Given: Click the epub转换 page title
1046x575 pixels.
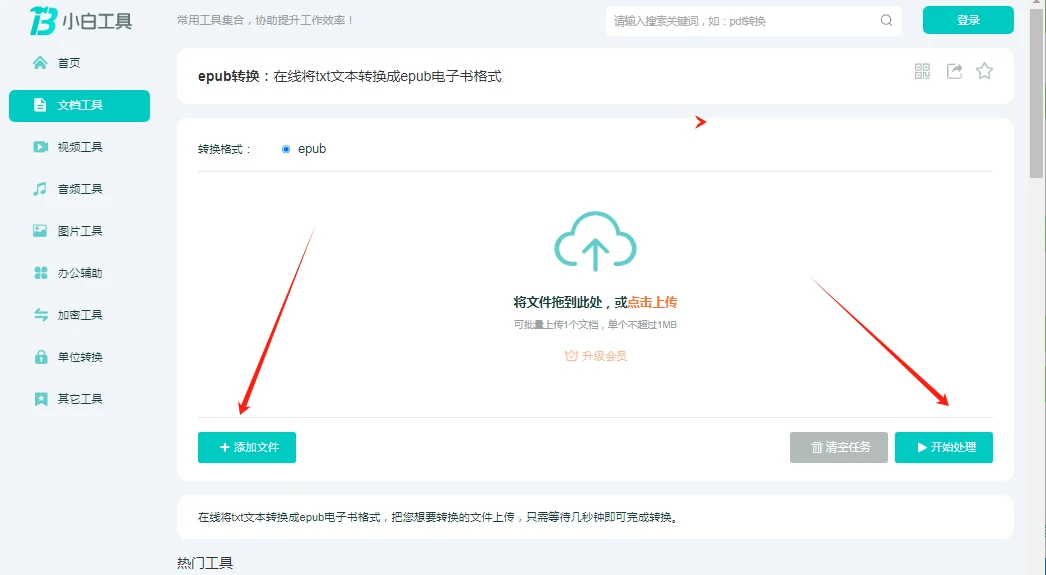Looking at the screenshot, I should tap(350, 76).
